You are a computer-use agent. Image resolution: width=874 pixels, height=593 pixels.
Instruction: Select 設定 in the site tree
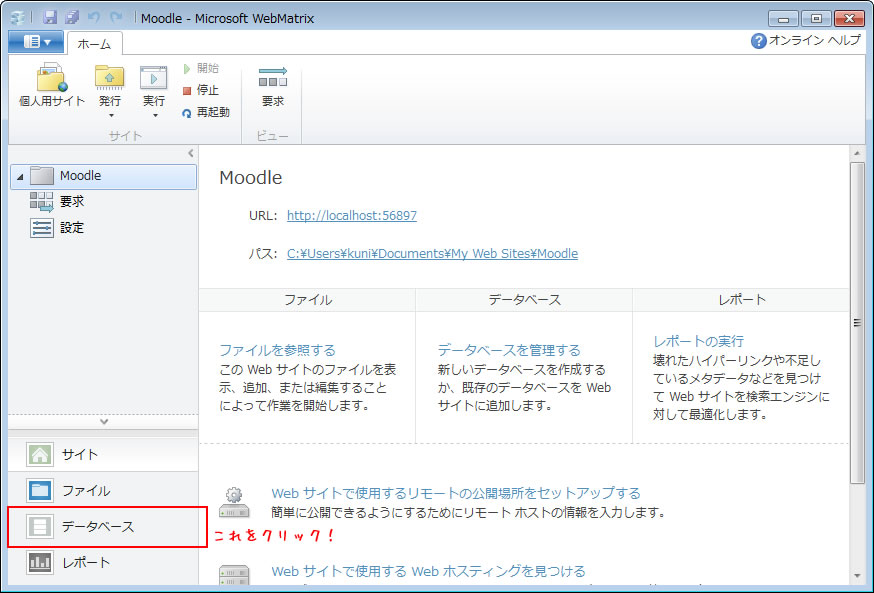72,228
